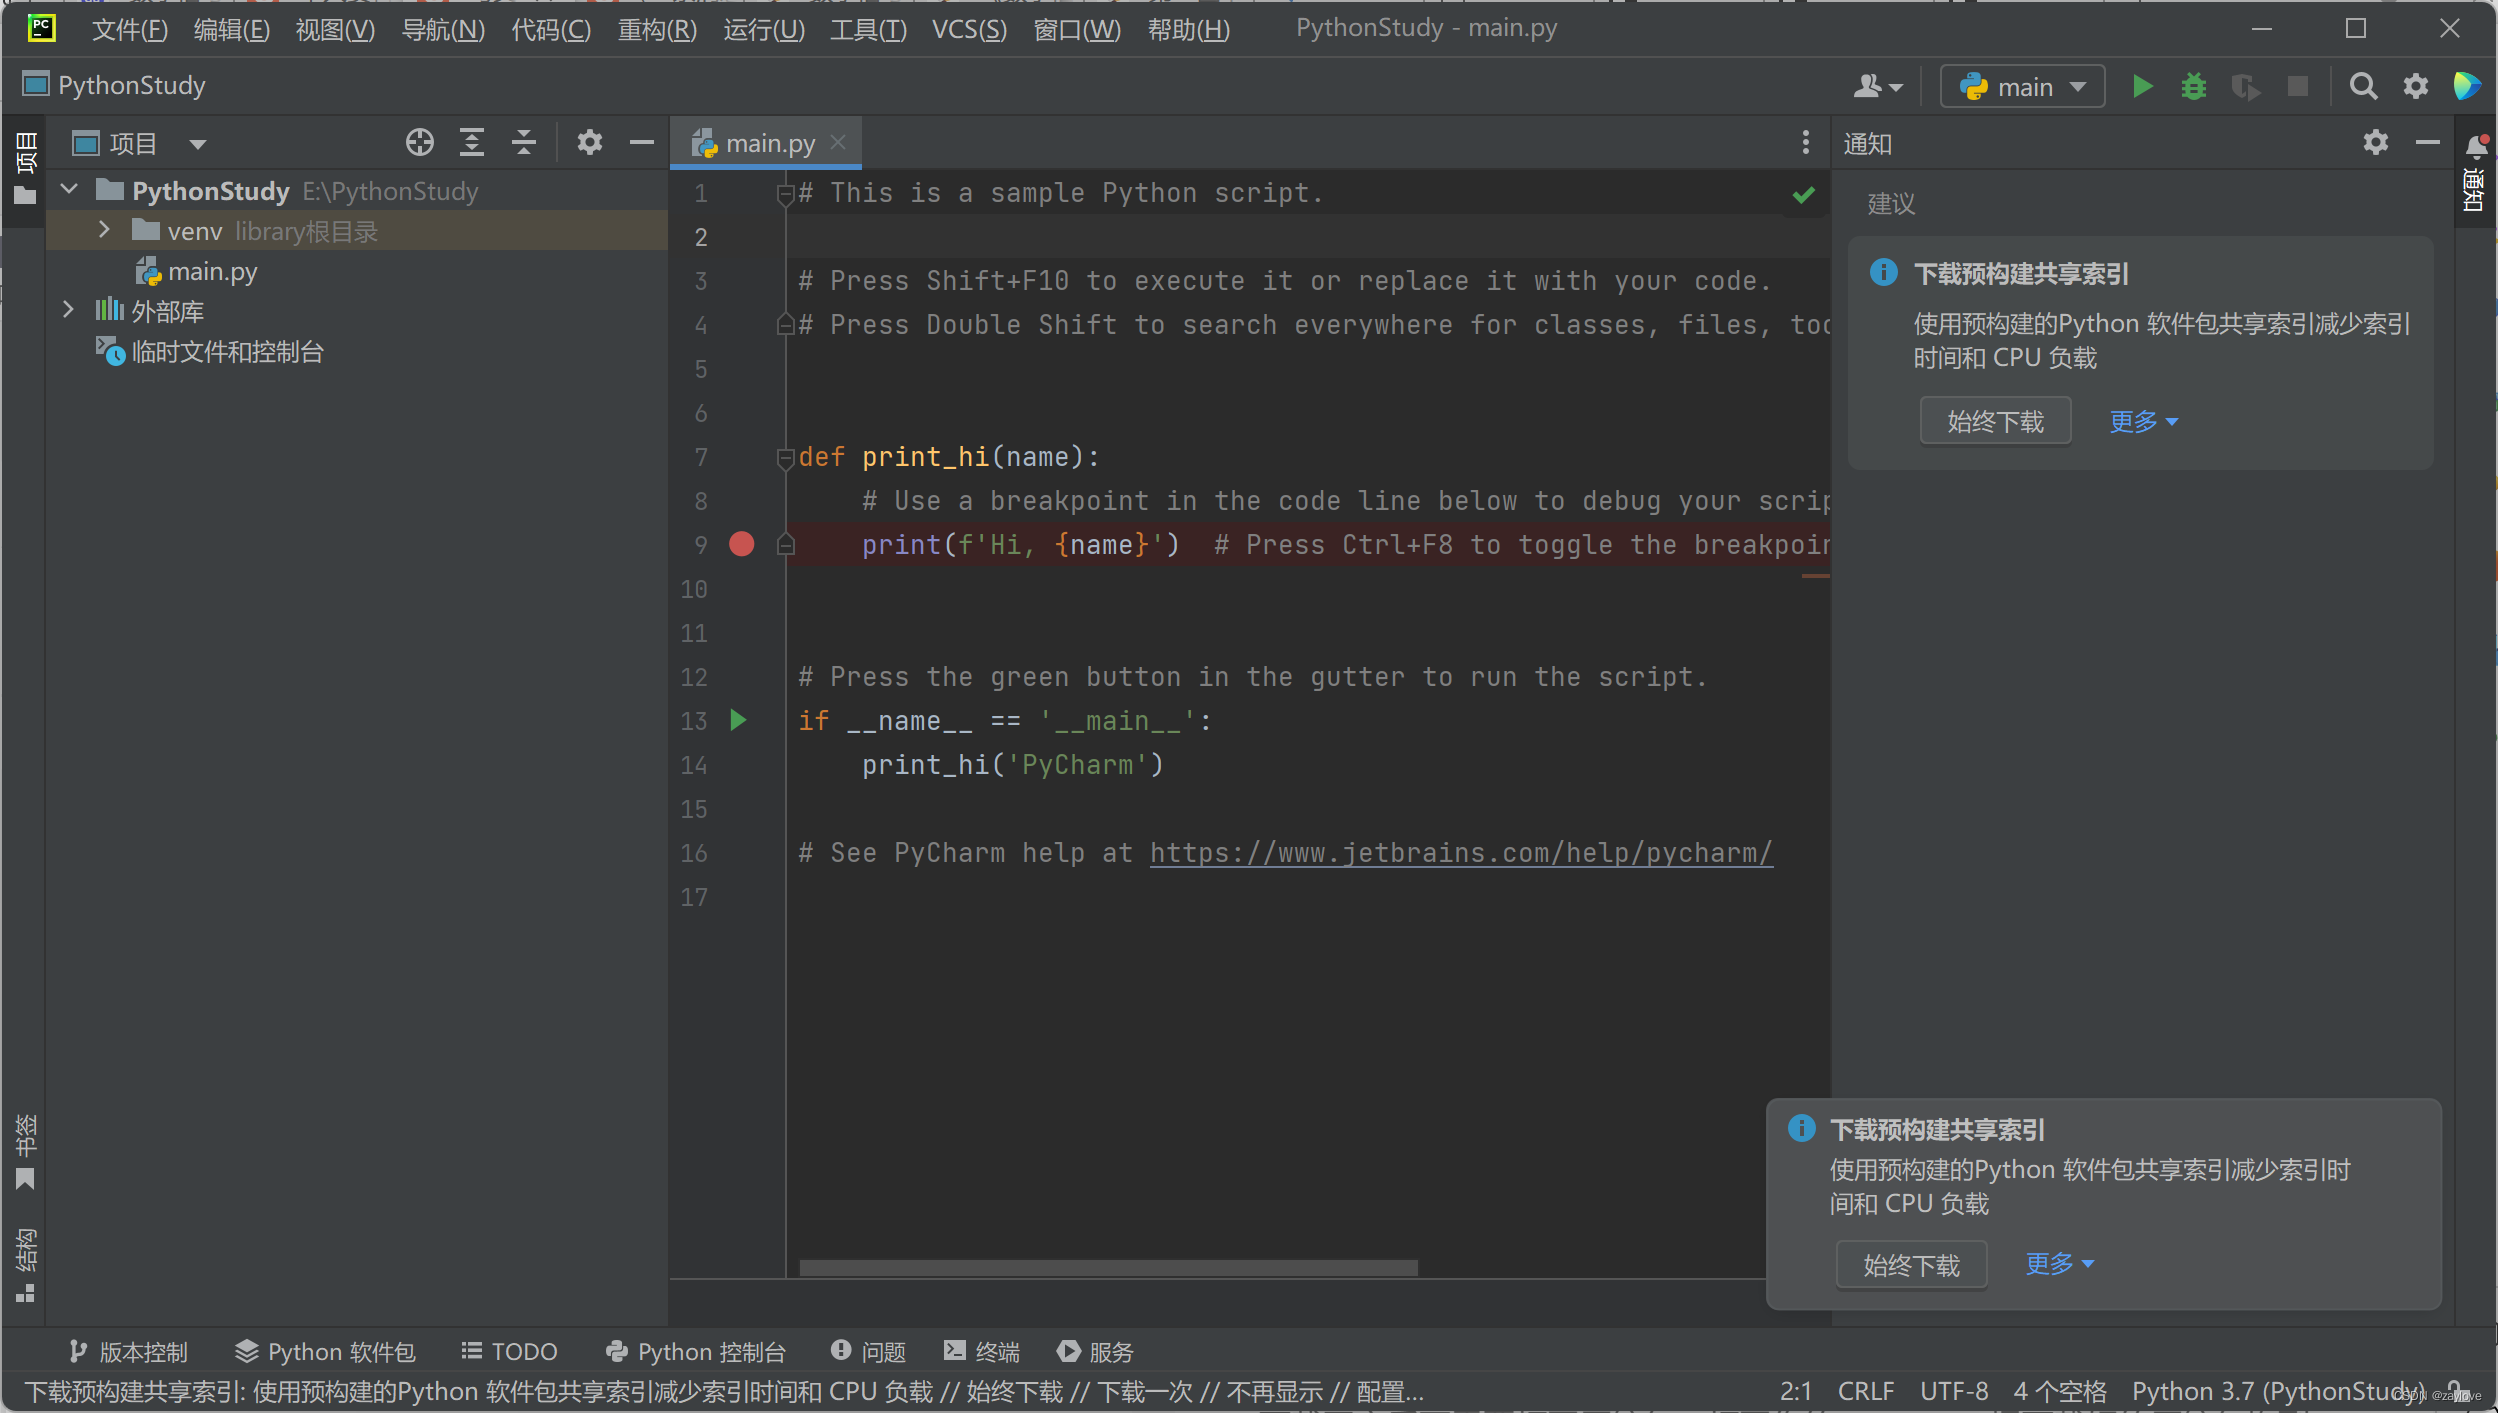The width and height of the screenshot is (2498, 1413).
Task: Select main.py in project tree
Action: (212, 271)
